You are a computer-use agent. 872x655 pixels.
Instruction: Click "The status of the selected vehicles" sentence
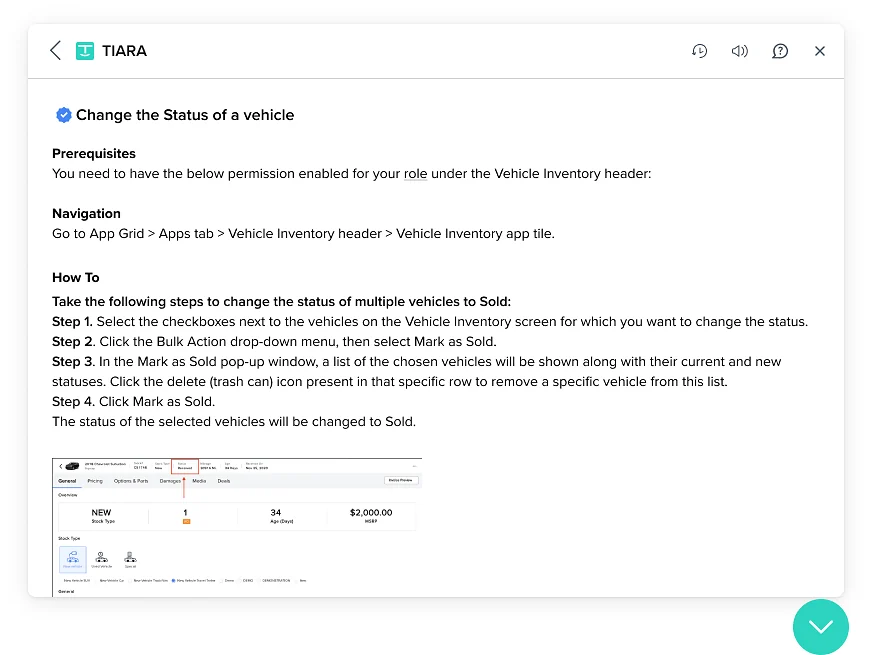(x=234, y=421)
